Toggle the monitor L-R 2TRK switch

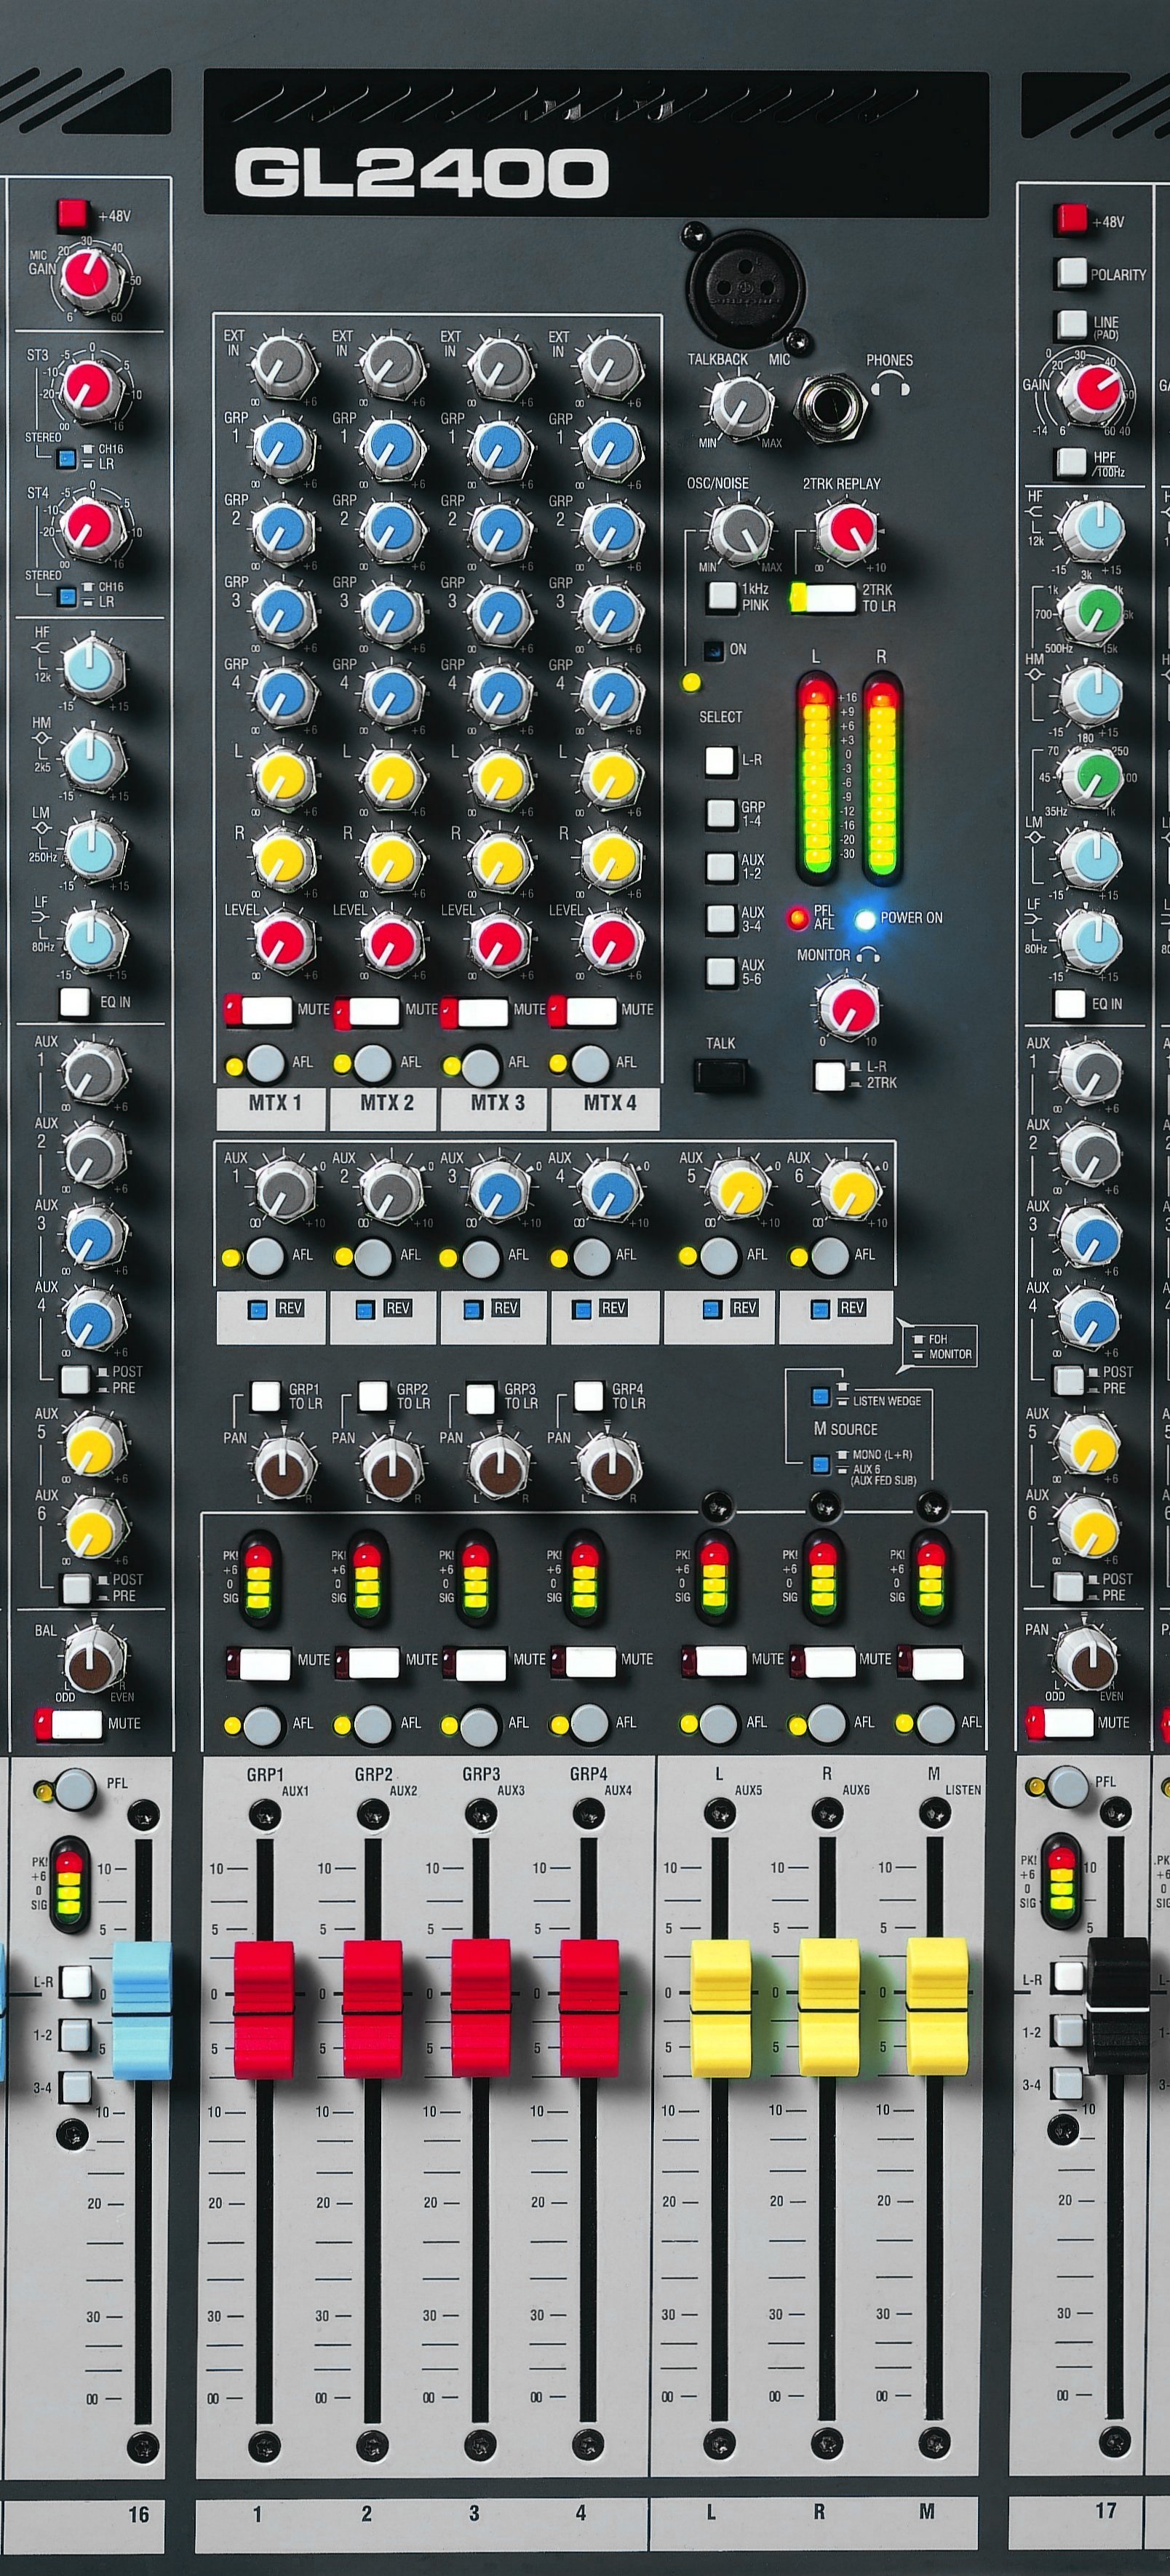click(829, 1076)
